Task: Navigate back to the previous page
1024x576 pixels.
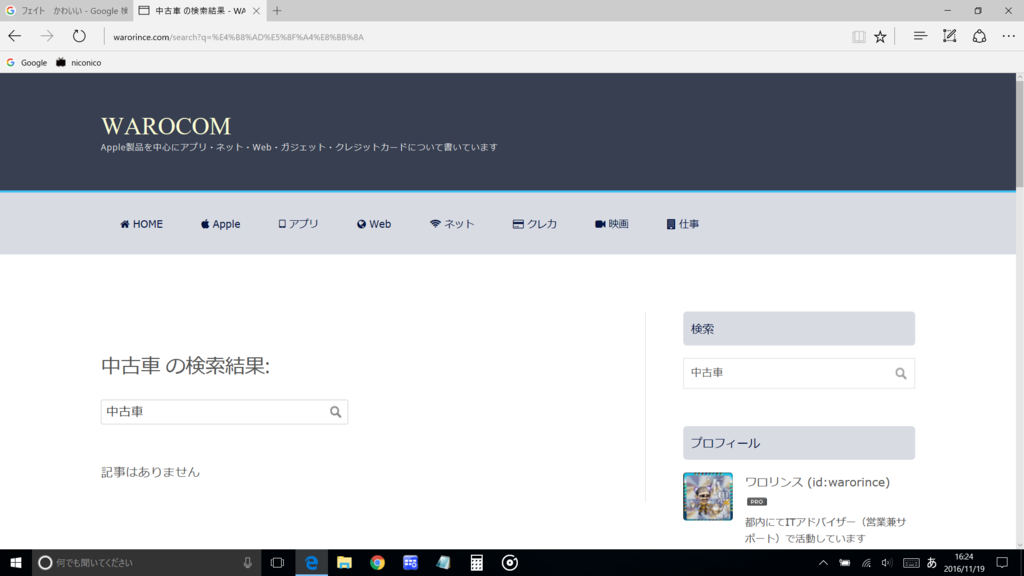Action: click(16, 36)
